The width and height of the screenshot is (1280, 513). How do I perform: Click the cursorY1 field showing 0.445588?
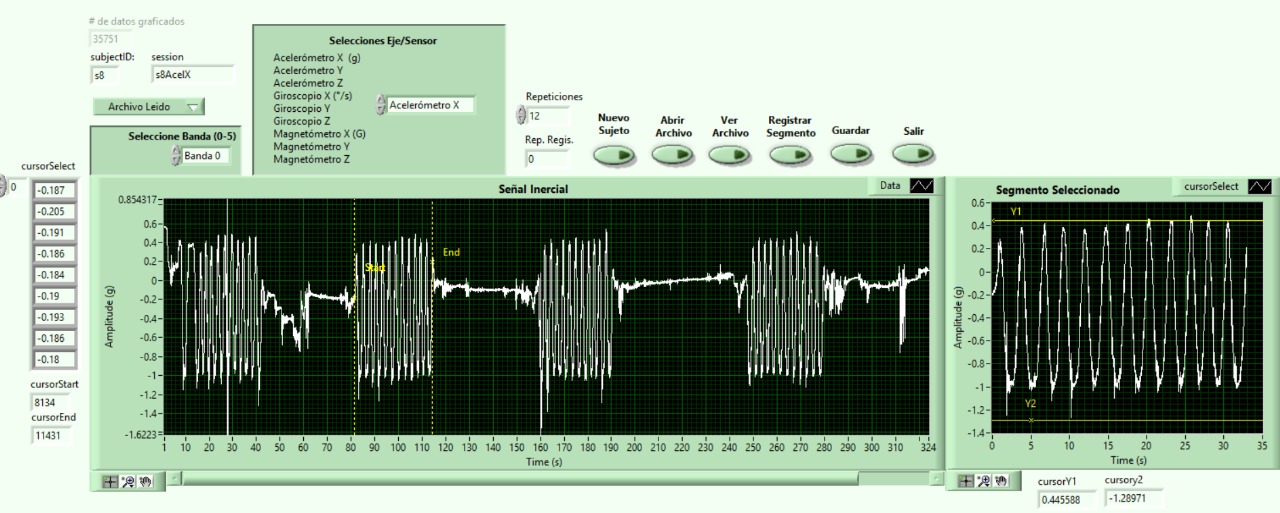pos(1067,498)
